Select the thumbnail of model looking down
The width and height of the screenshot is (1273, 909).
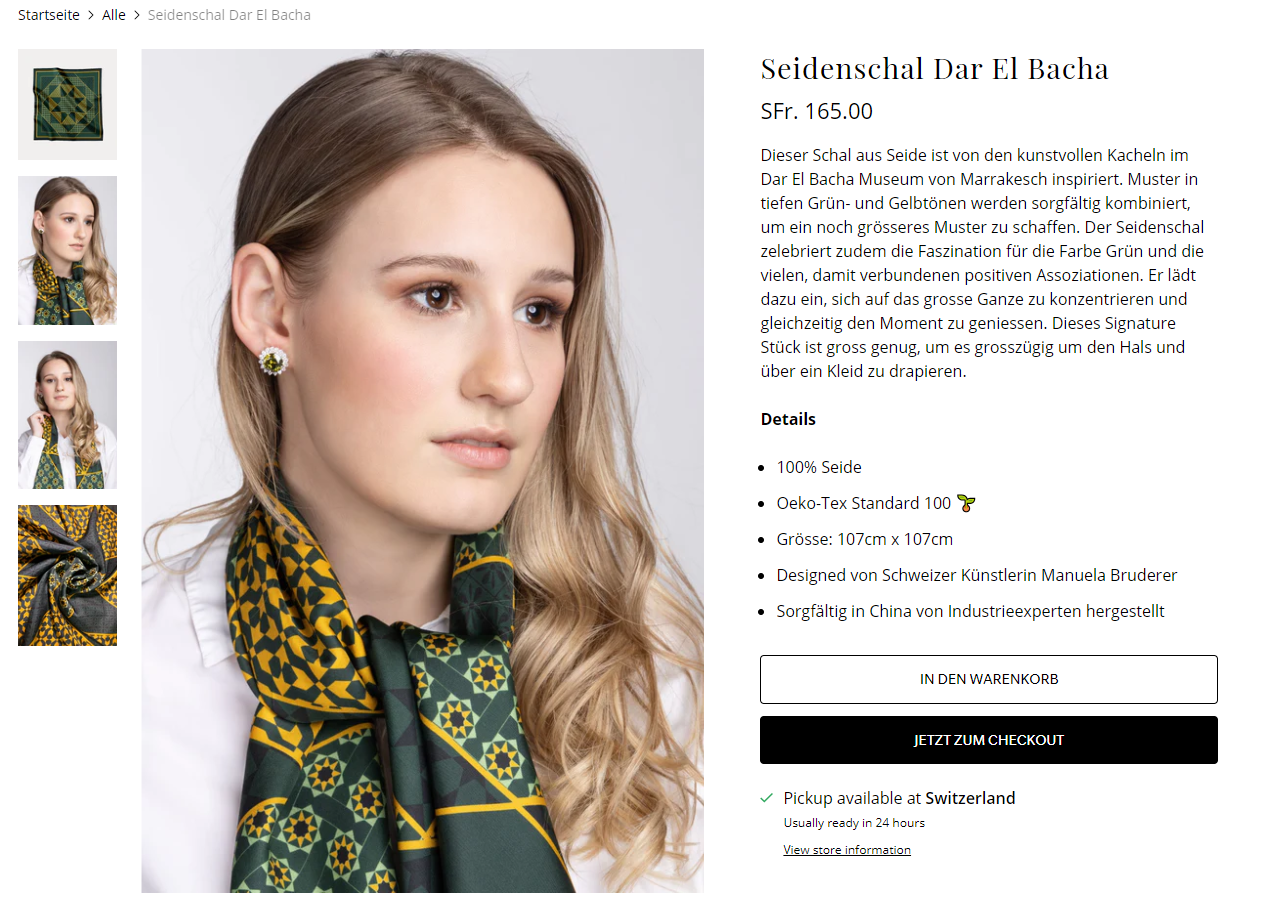(x=67, y=251)
